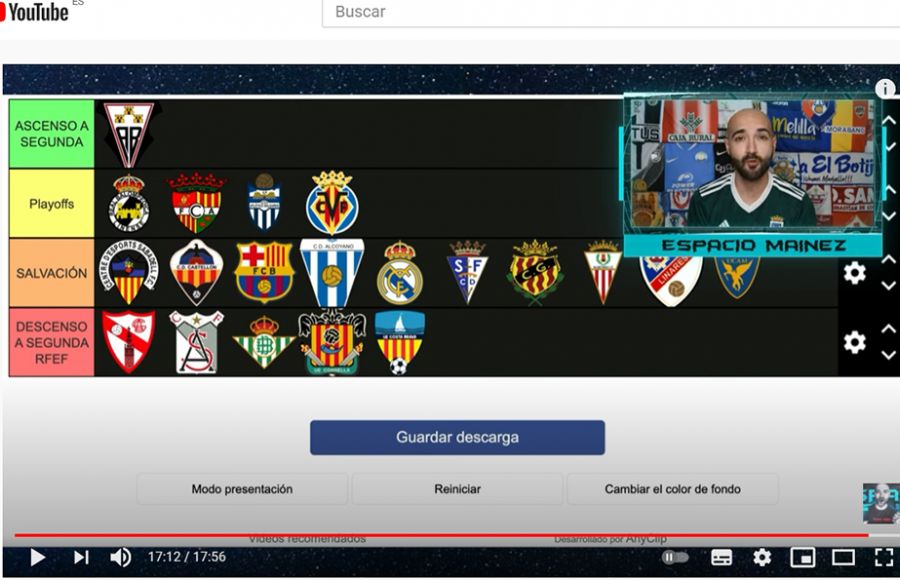Click Cambiar el color de fondo
Viewport: 900px width, 580px height.
point(673,489)
